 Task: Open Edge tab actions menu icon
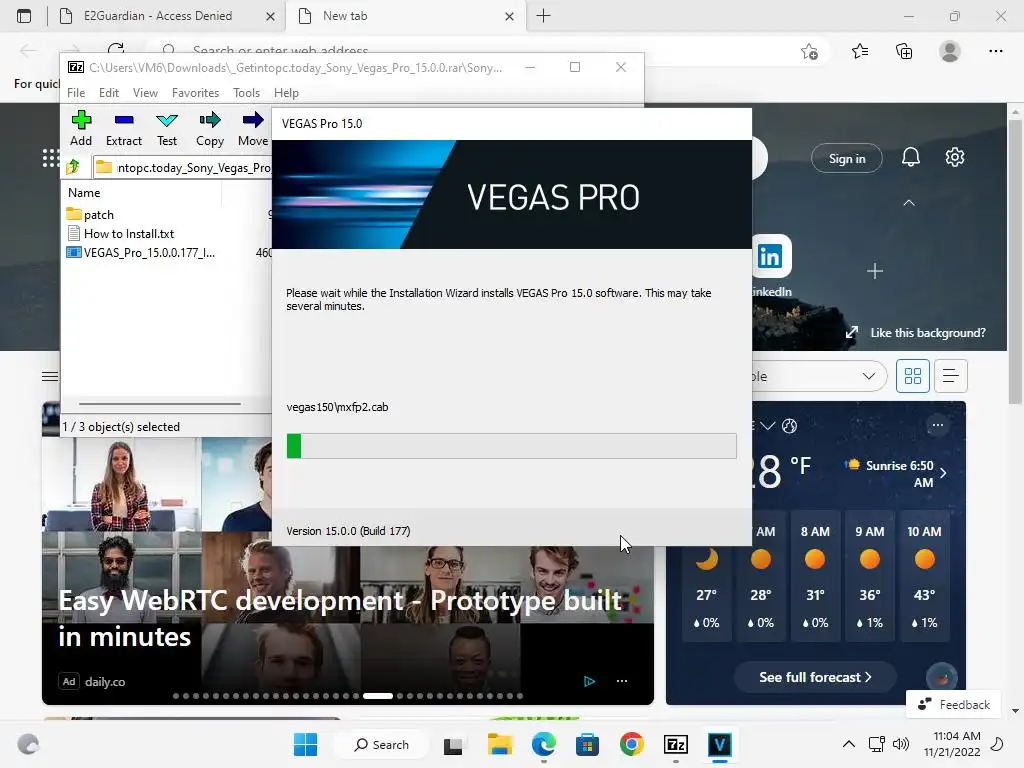click(x=24, y=16)
